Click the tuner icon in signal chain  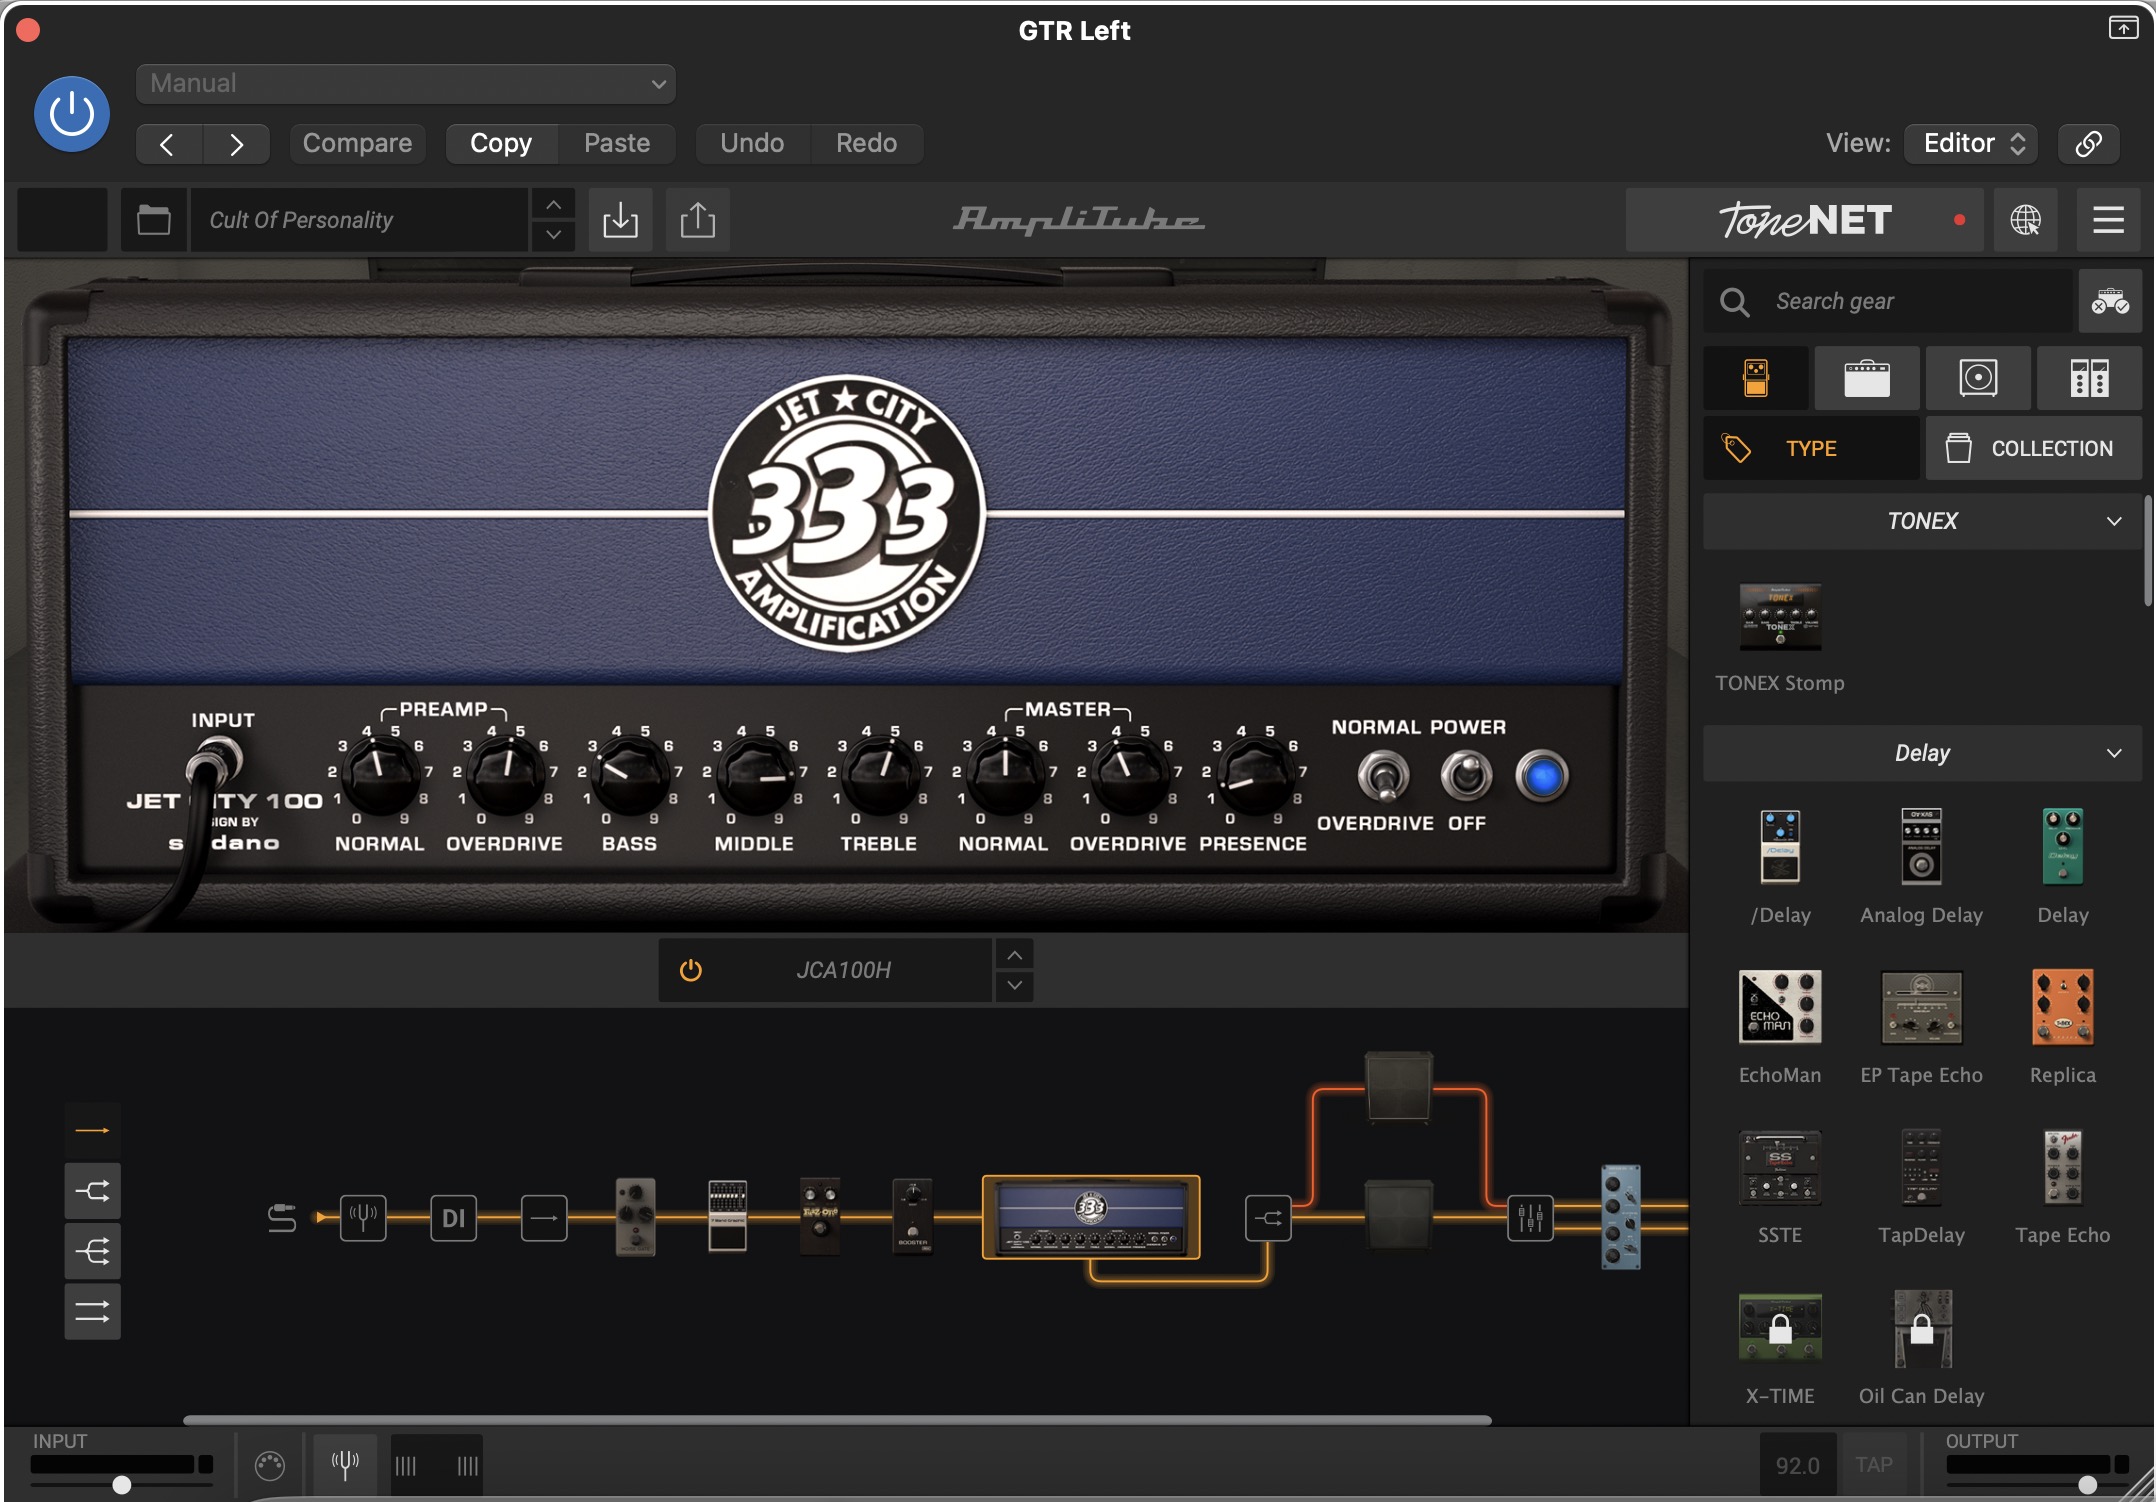pyautogui.click(x=362, y=1217)
